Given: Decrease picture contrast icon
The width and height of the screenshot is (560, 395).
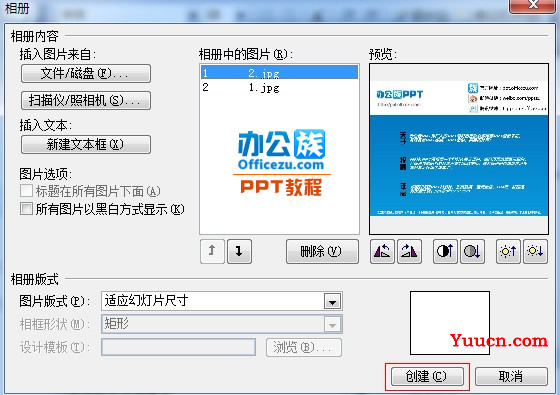Looking at the screenshot, I should (x=472, y=252).
